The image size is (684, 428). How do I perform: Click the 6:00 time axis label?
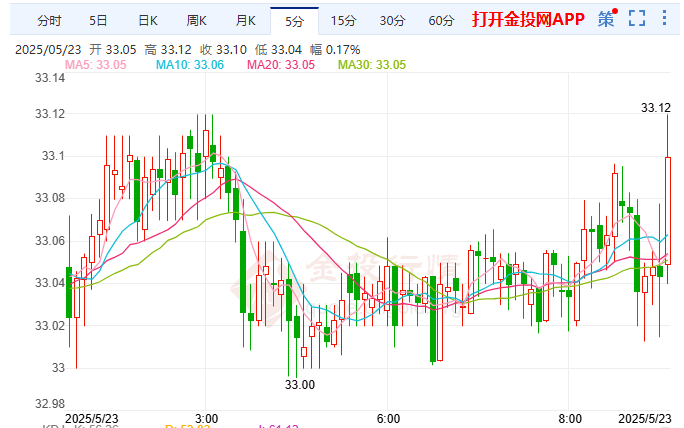388,419
